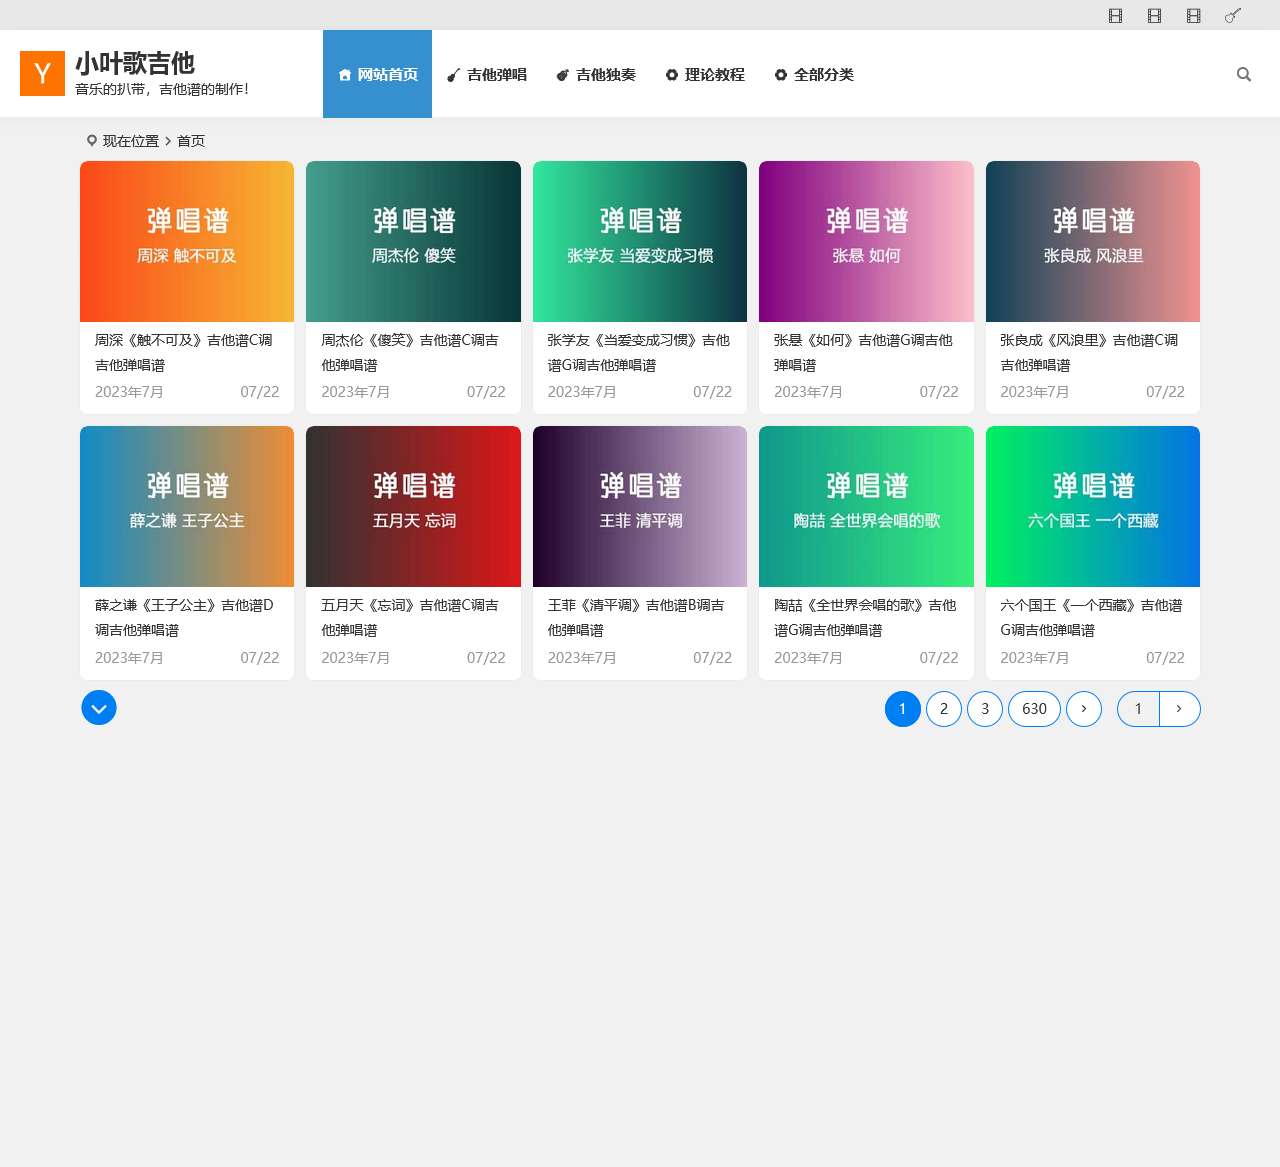Click the yellow Y site logo
Viewport: 1280px width, 1167px height.
click(42, 72)
